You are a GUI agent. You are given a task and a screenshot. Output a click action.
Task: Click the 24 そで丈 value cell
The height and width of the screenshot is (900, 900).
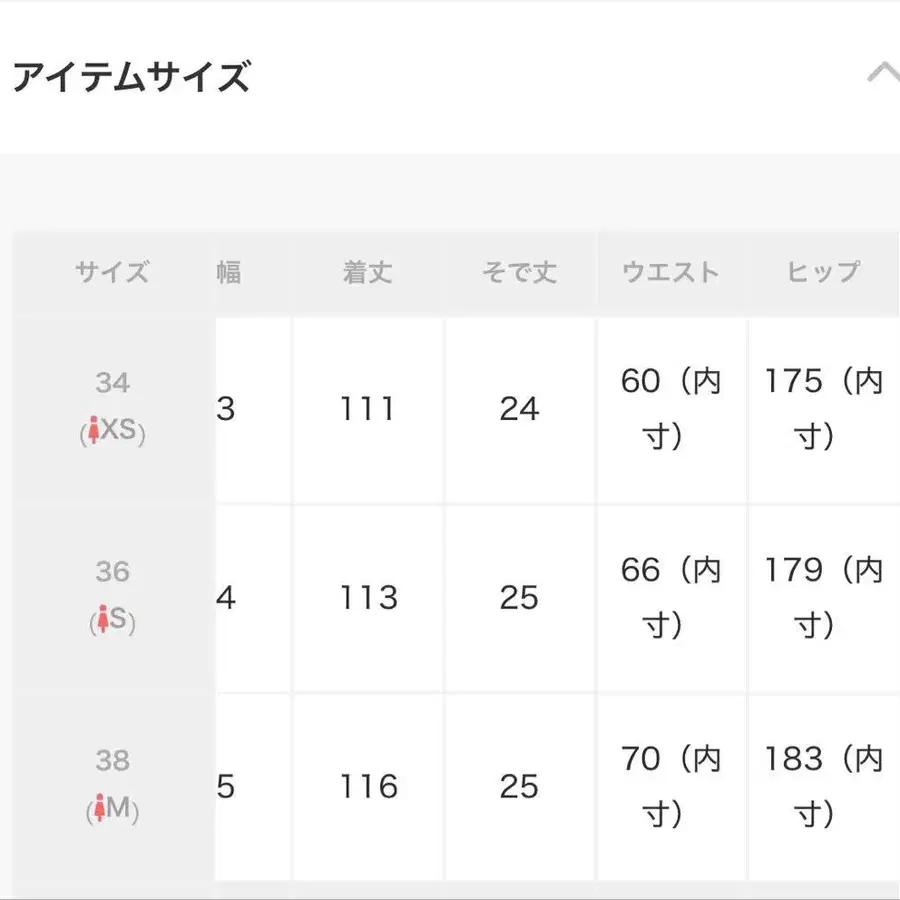point(519,409)
